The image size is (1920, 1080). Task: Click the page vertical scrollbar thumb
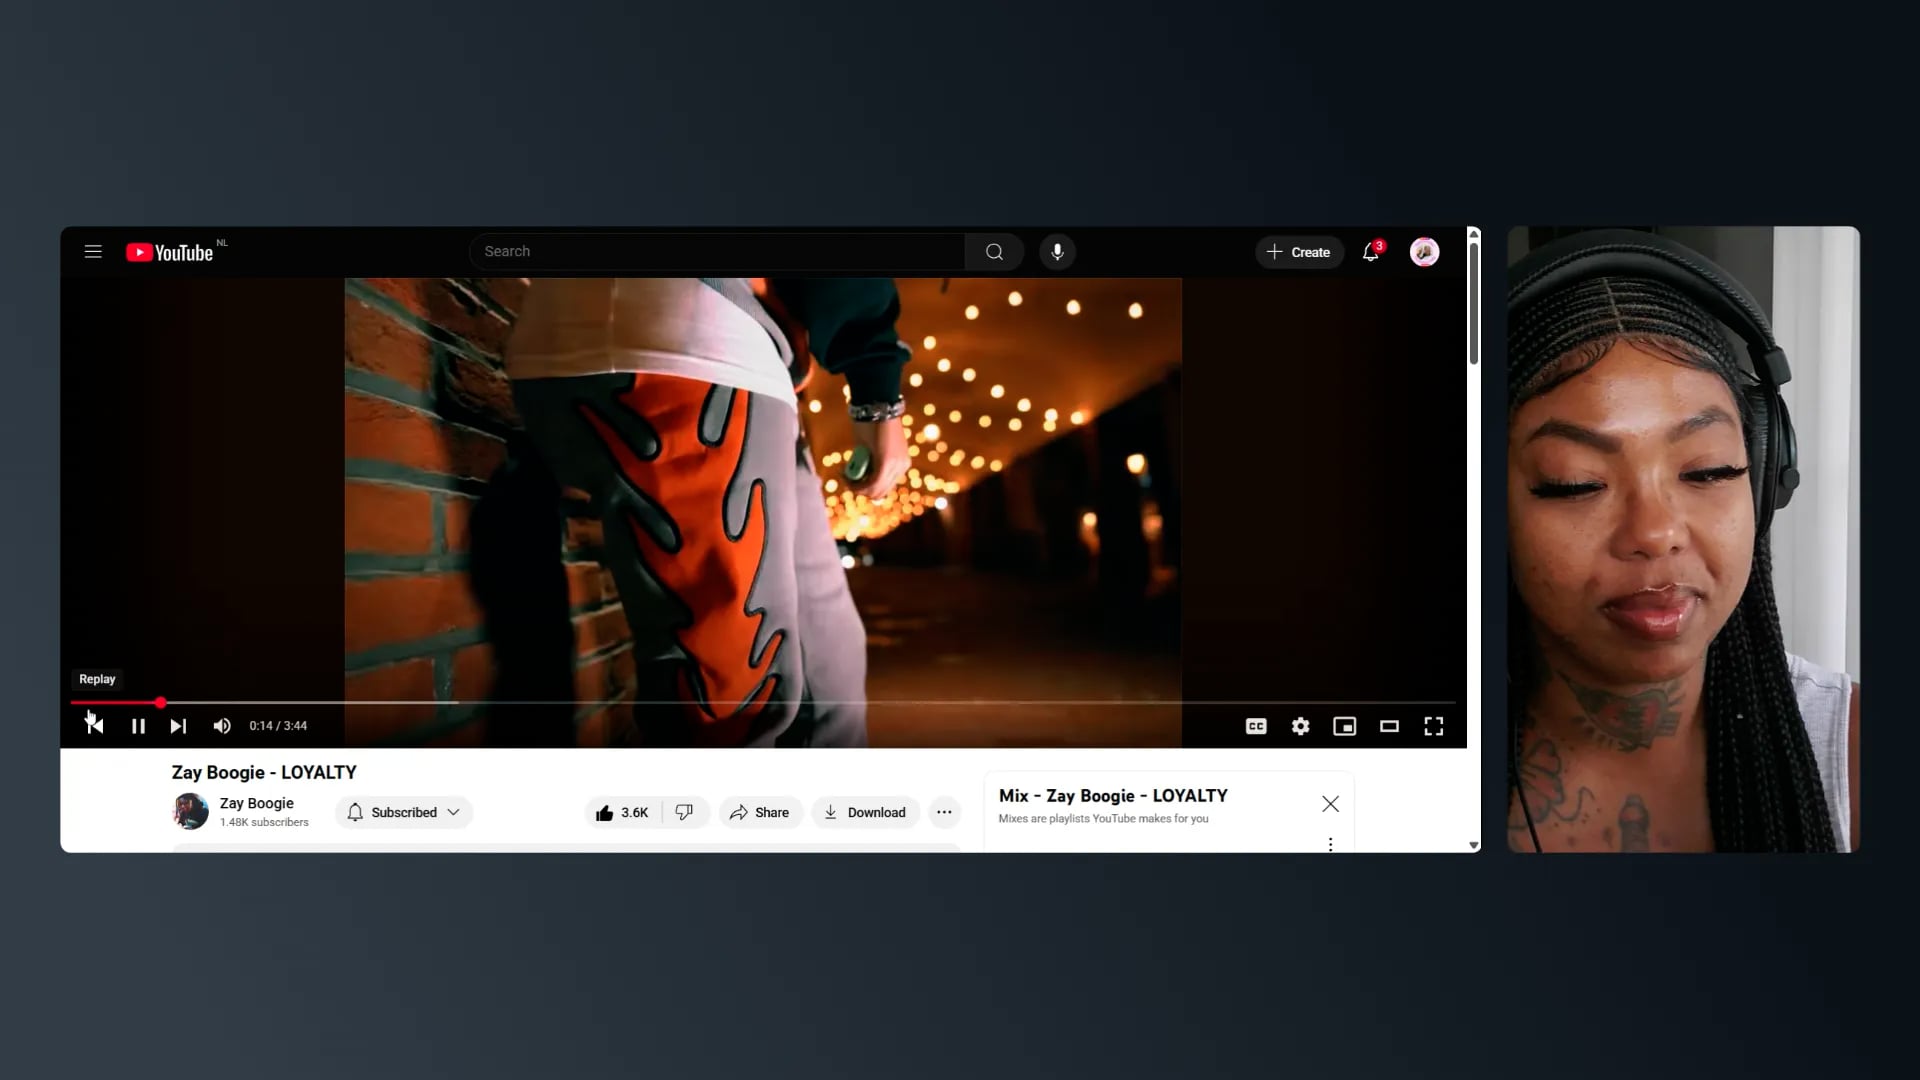[x=1474, y=304]
